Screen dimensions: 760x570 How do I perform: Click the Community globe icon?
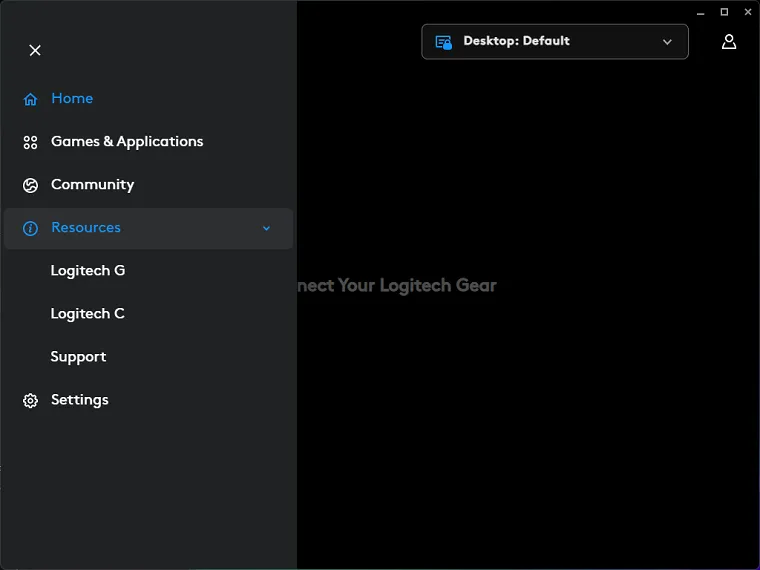tap(30, 185)
